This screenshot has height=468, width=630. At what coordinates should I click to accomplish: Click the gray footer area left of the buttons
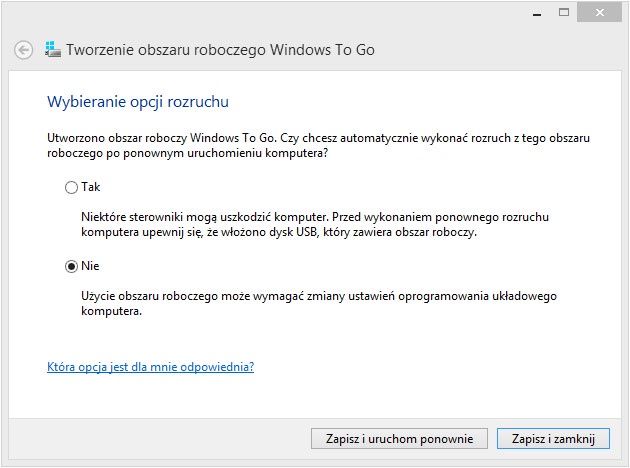click(160, 439)
